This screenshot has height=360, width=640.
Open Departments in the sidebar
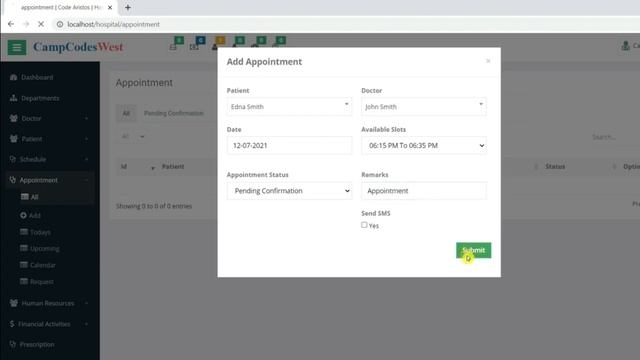[x=40, y=98]
